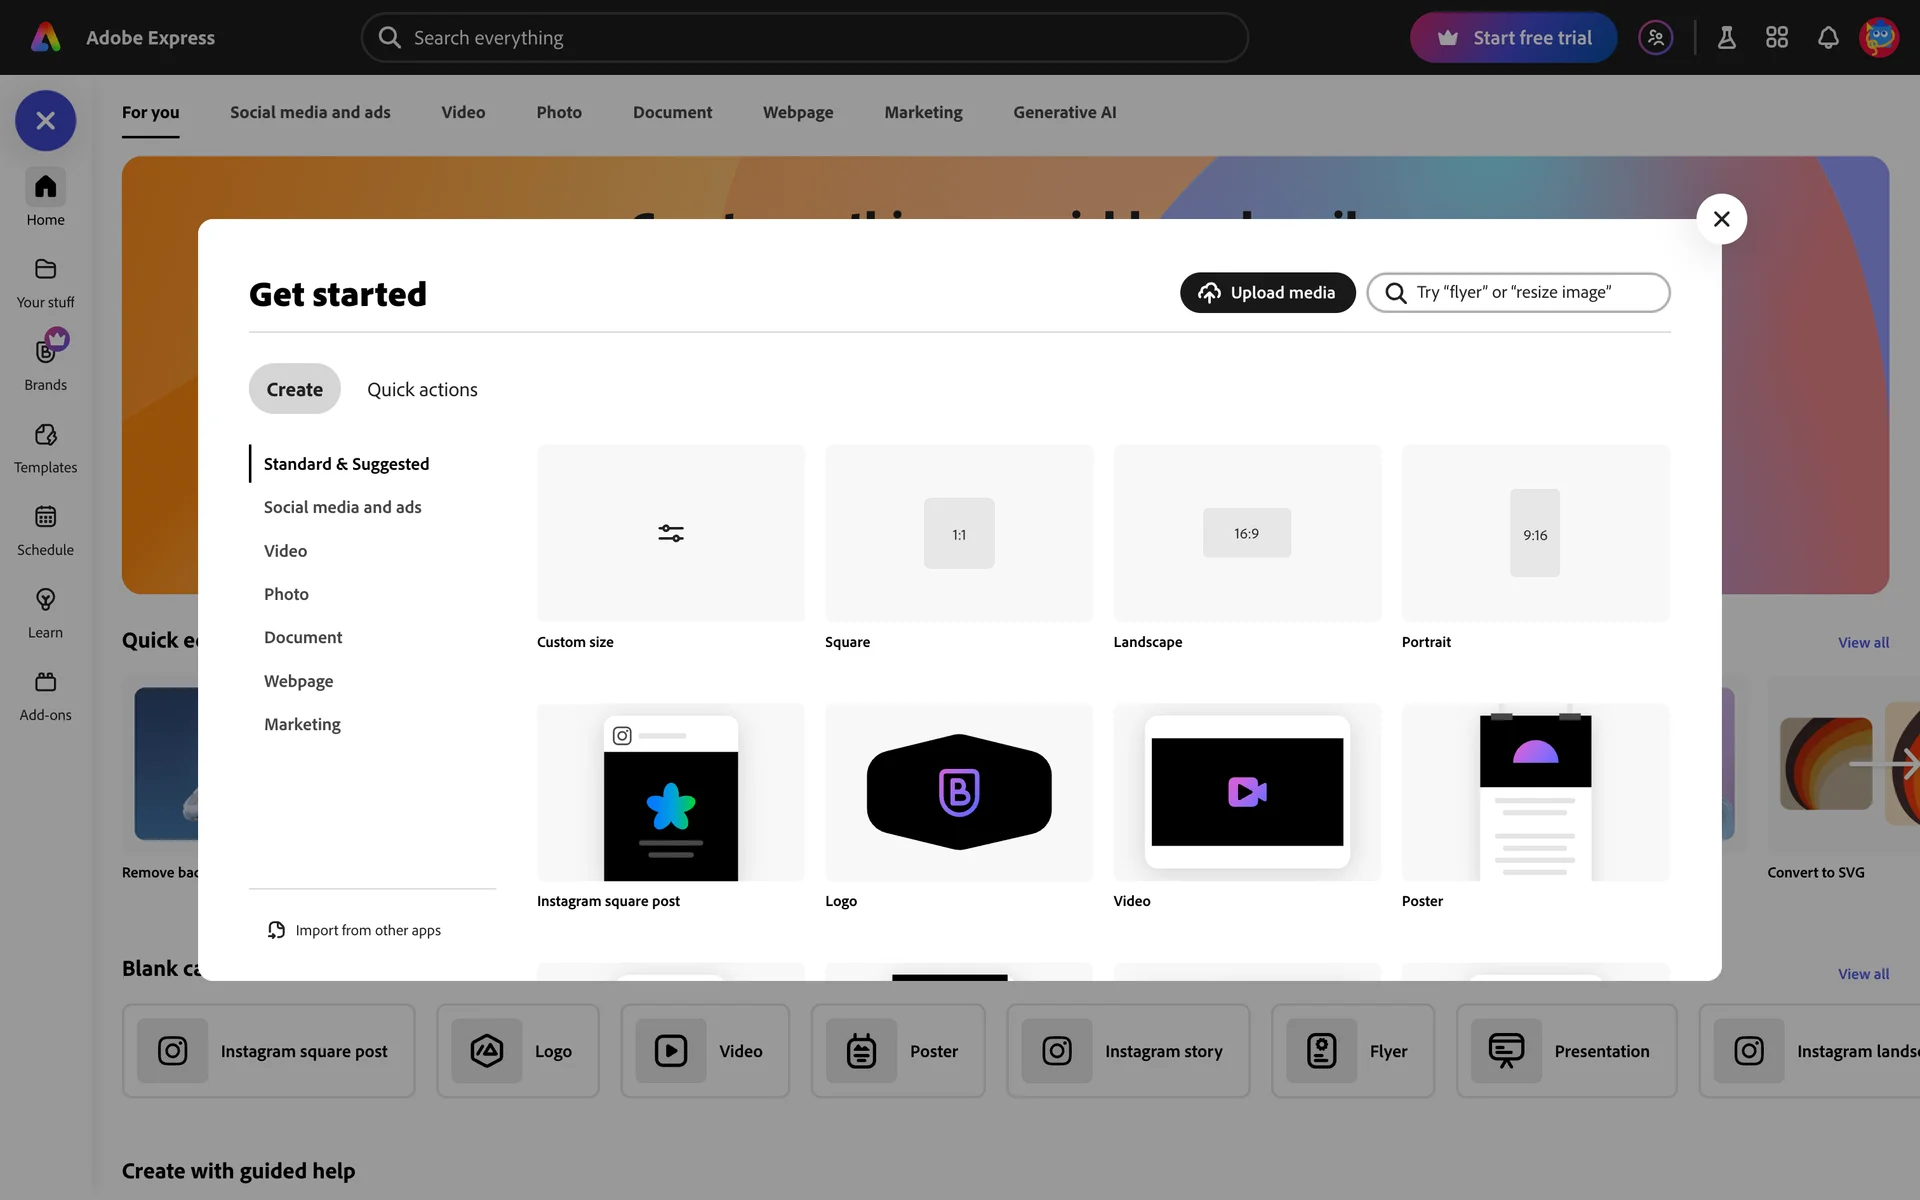Select Social media and ads category

point(342,507)
